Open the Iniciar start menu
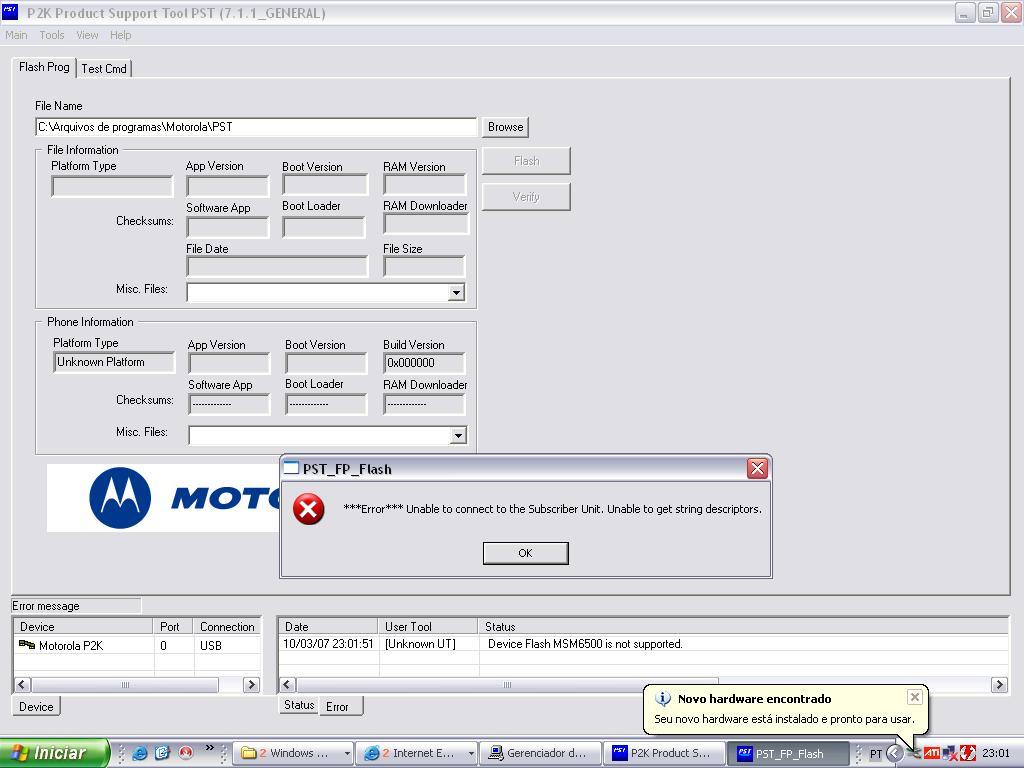Screen dimensions: 1024x768 54,753
